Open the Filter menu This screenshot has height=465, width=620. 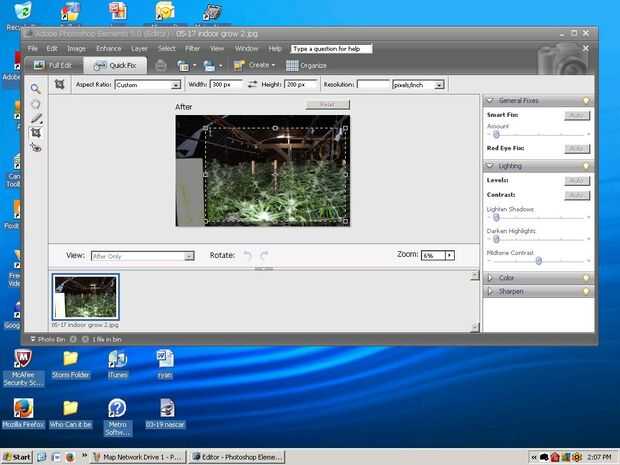pyautogui.click(x=193, y=48)
